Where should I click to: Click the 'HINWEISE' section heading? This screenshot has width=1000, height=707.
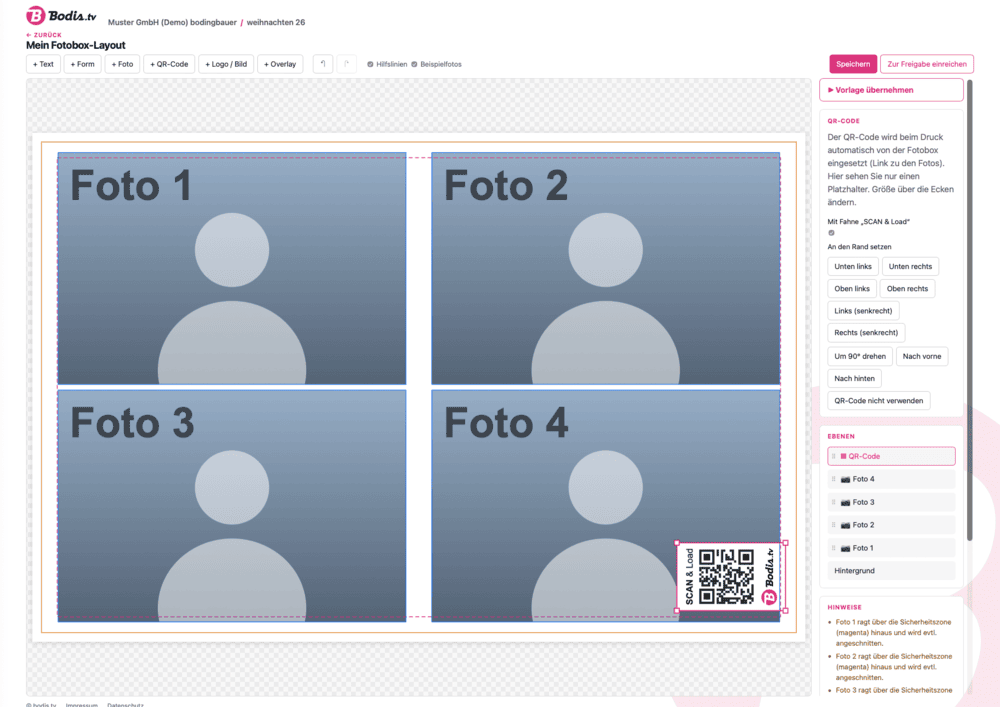pos(844,608)
